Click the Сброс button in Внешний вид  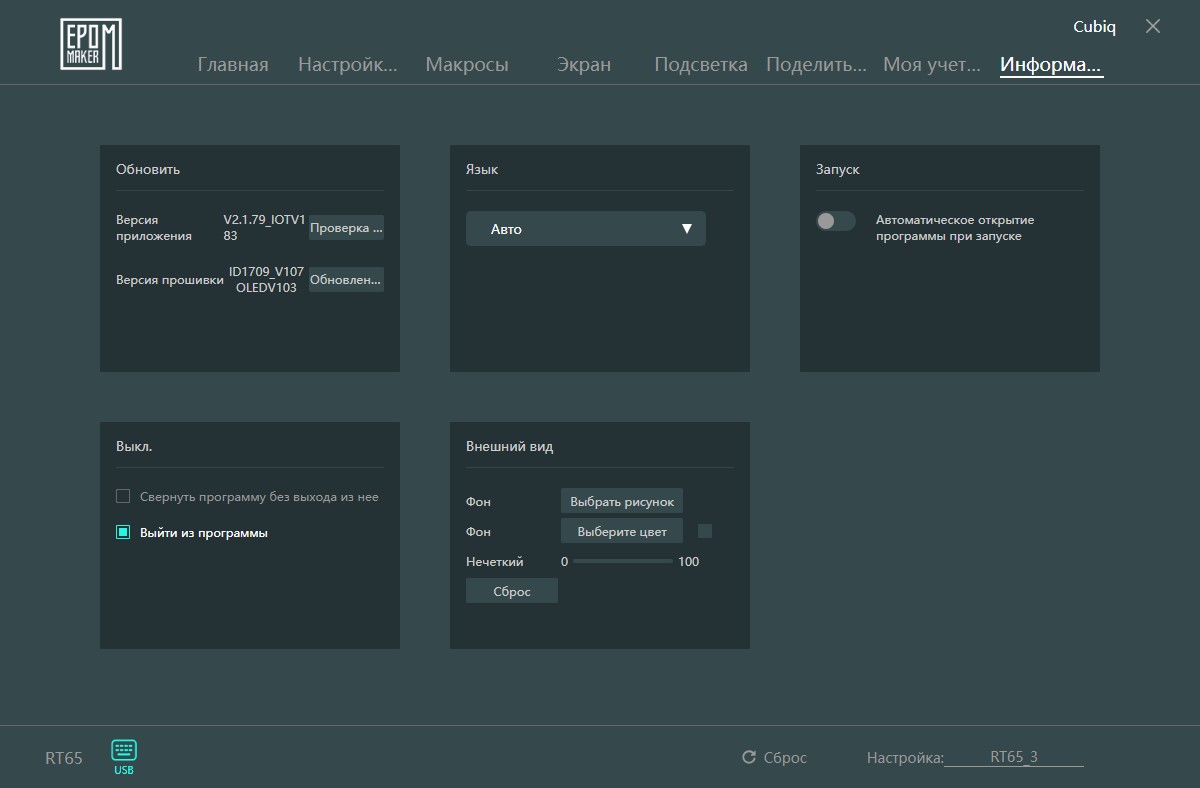coord(512,591)
